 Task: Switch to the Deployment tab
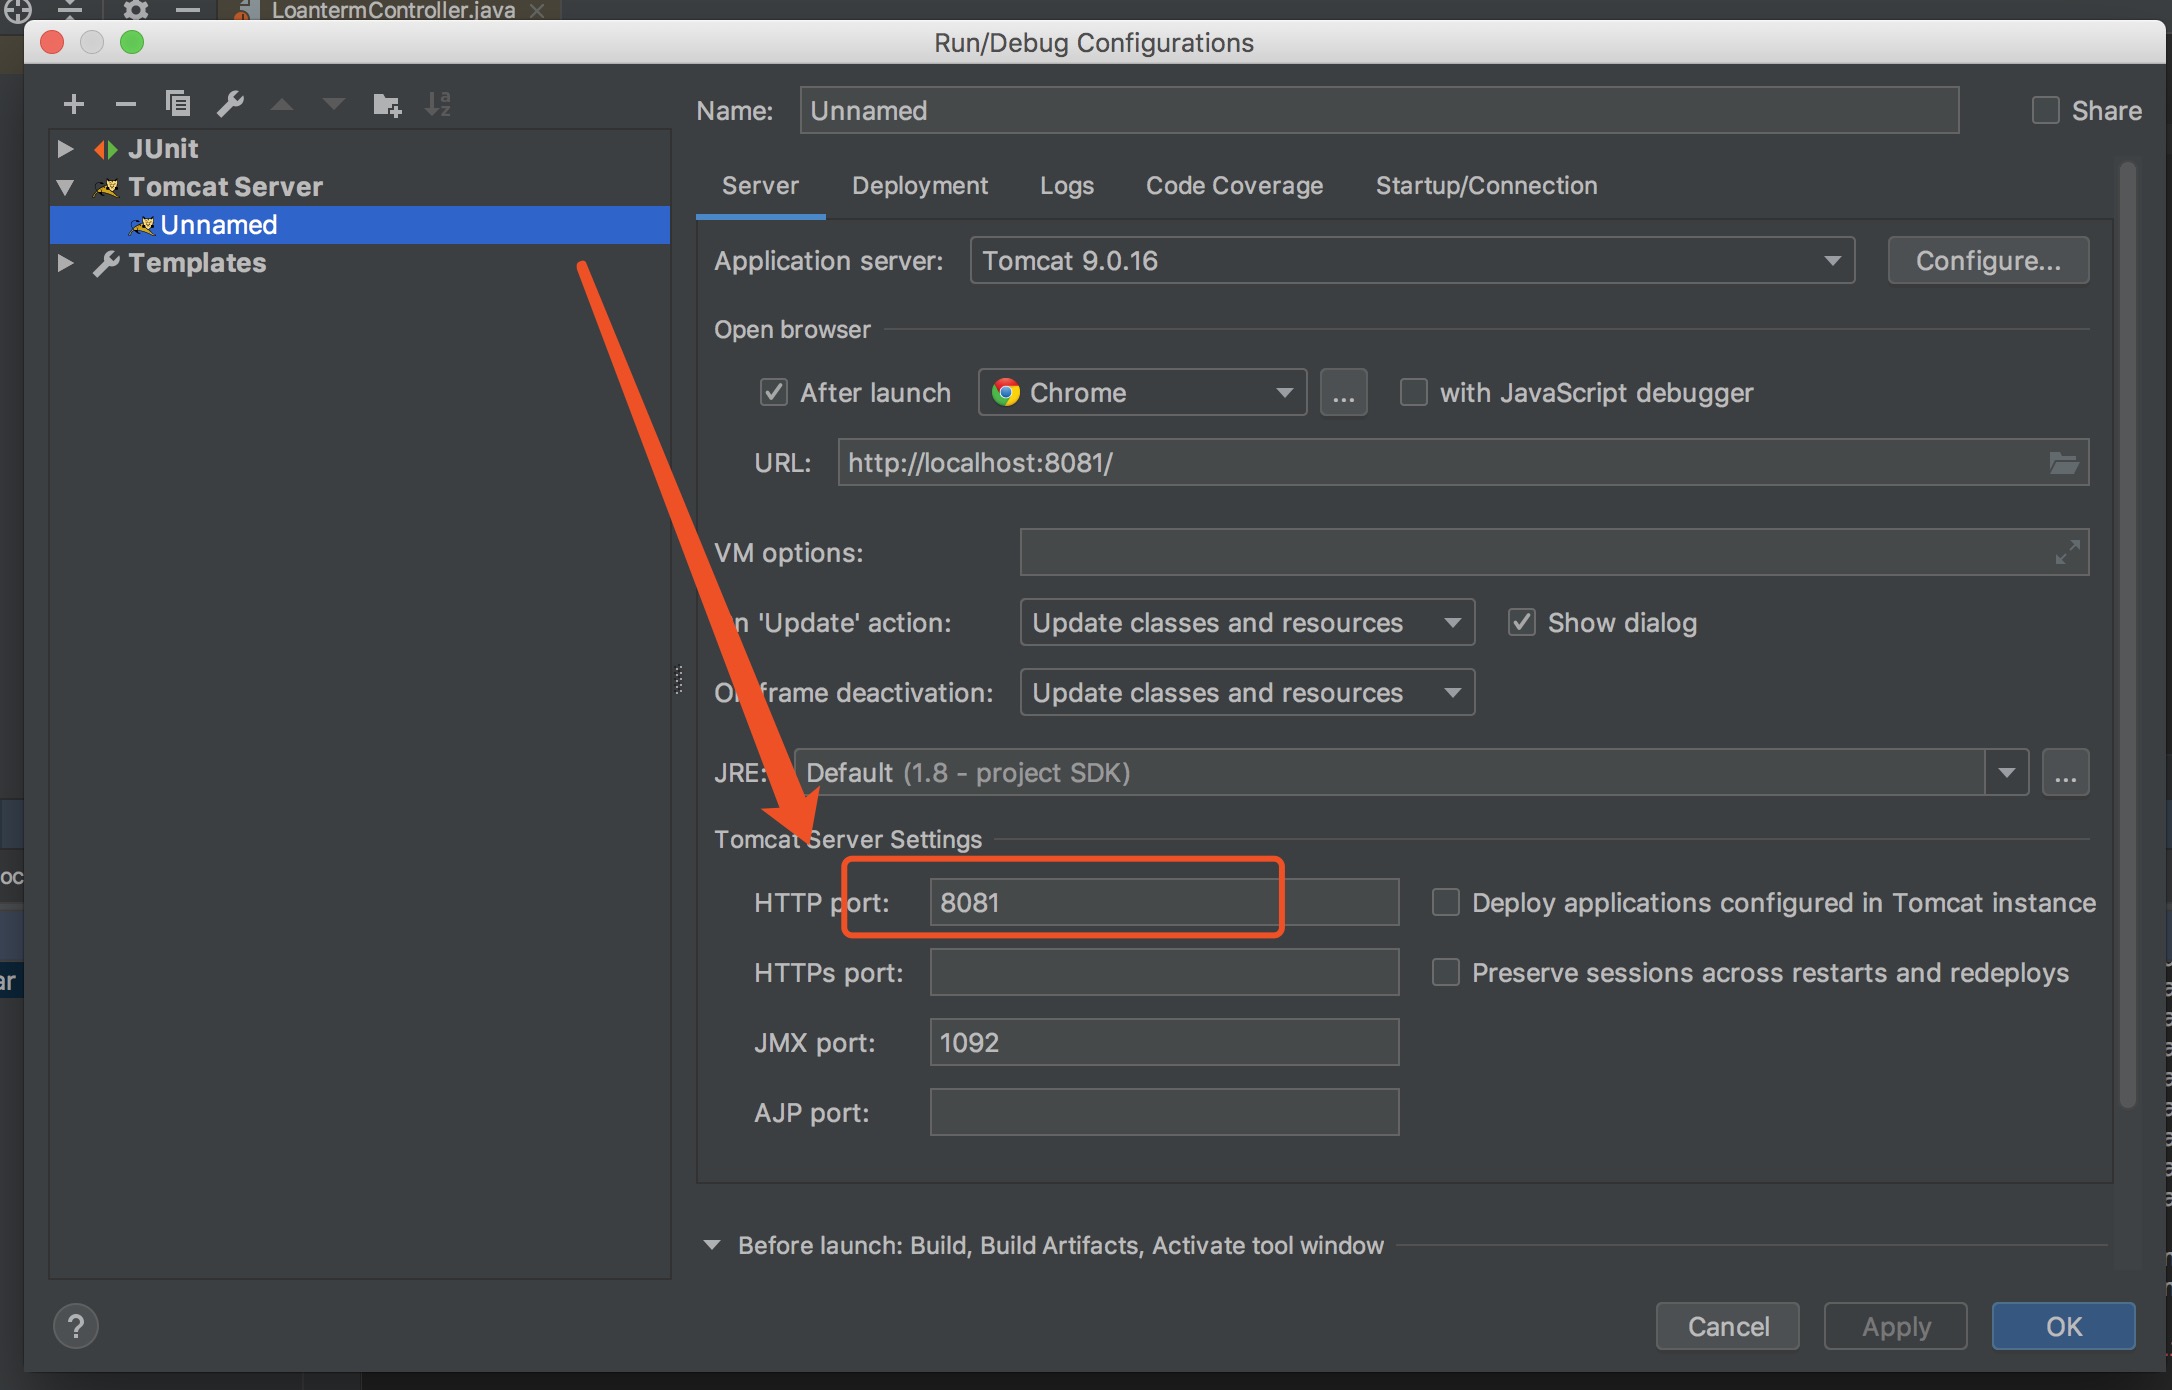[x=920, y=186]
